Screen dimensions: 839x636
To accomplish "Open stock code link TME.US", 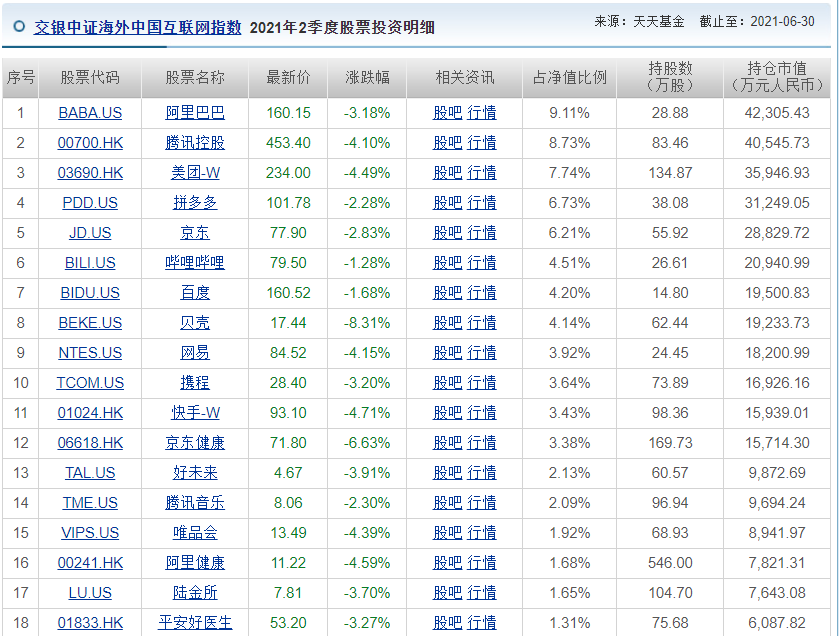I will [90, 502].
